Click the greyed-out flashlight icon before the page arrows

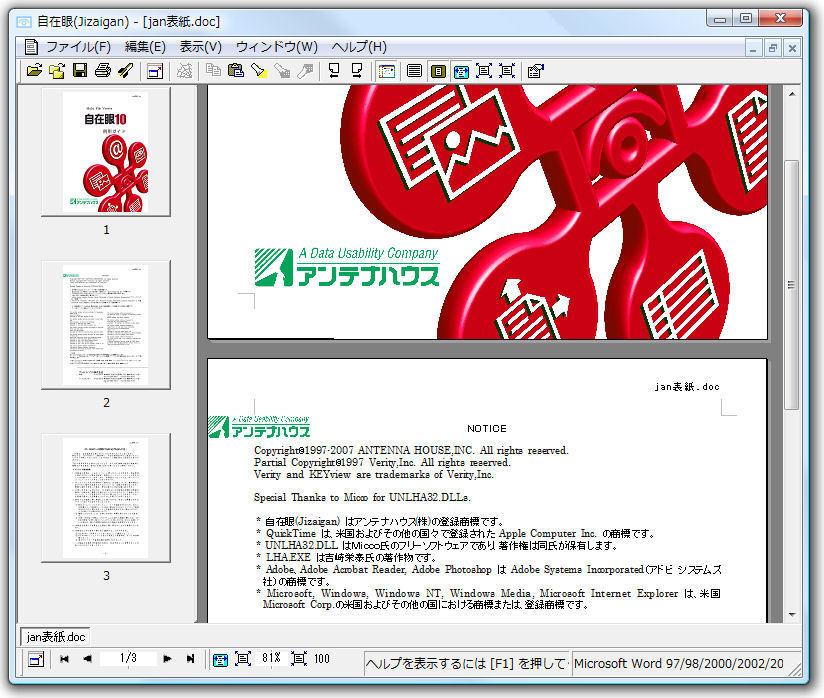tap(305, 70)
